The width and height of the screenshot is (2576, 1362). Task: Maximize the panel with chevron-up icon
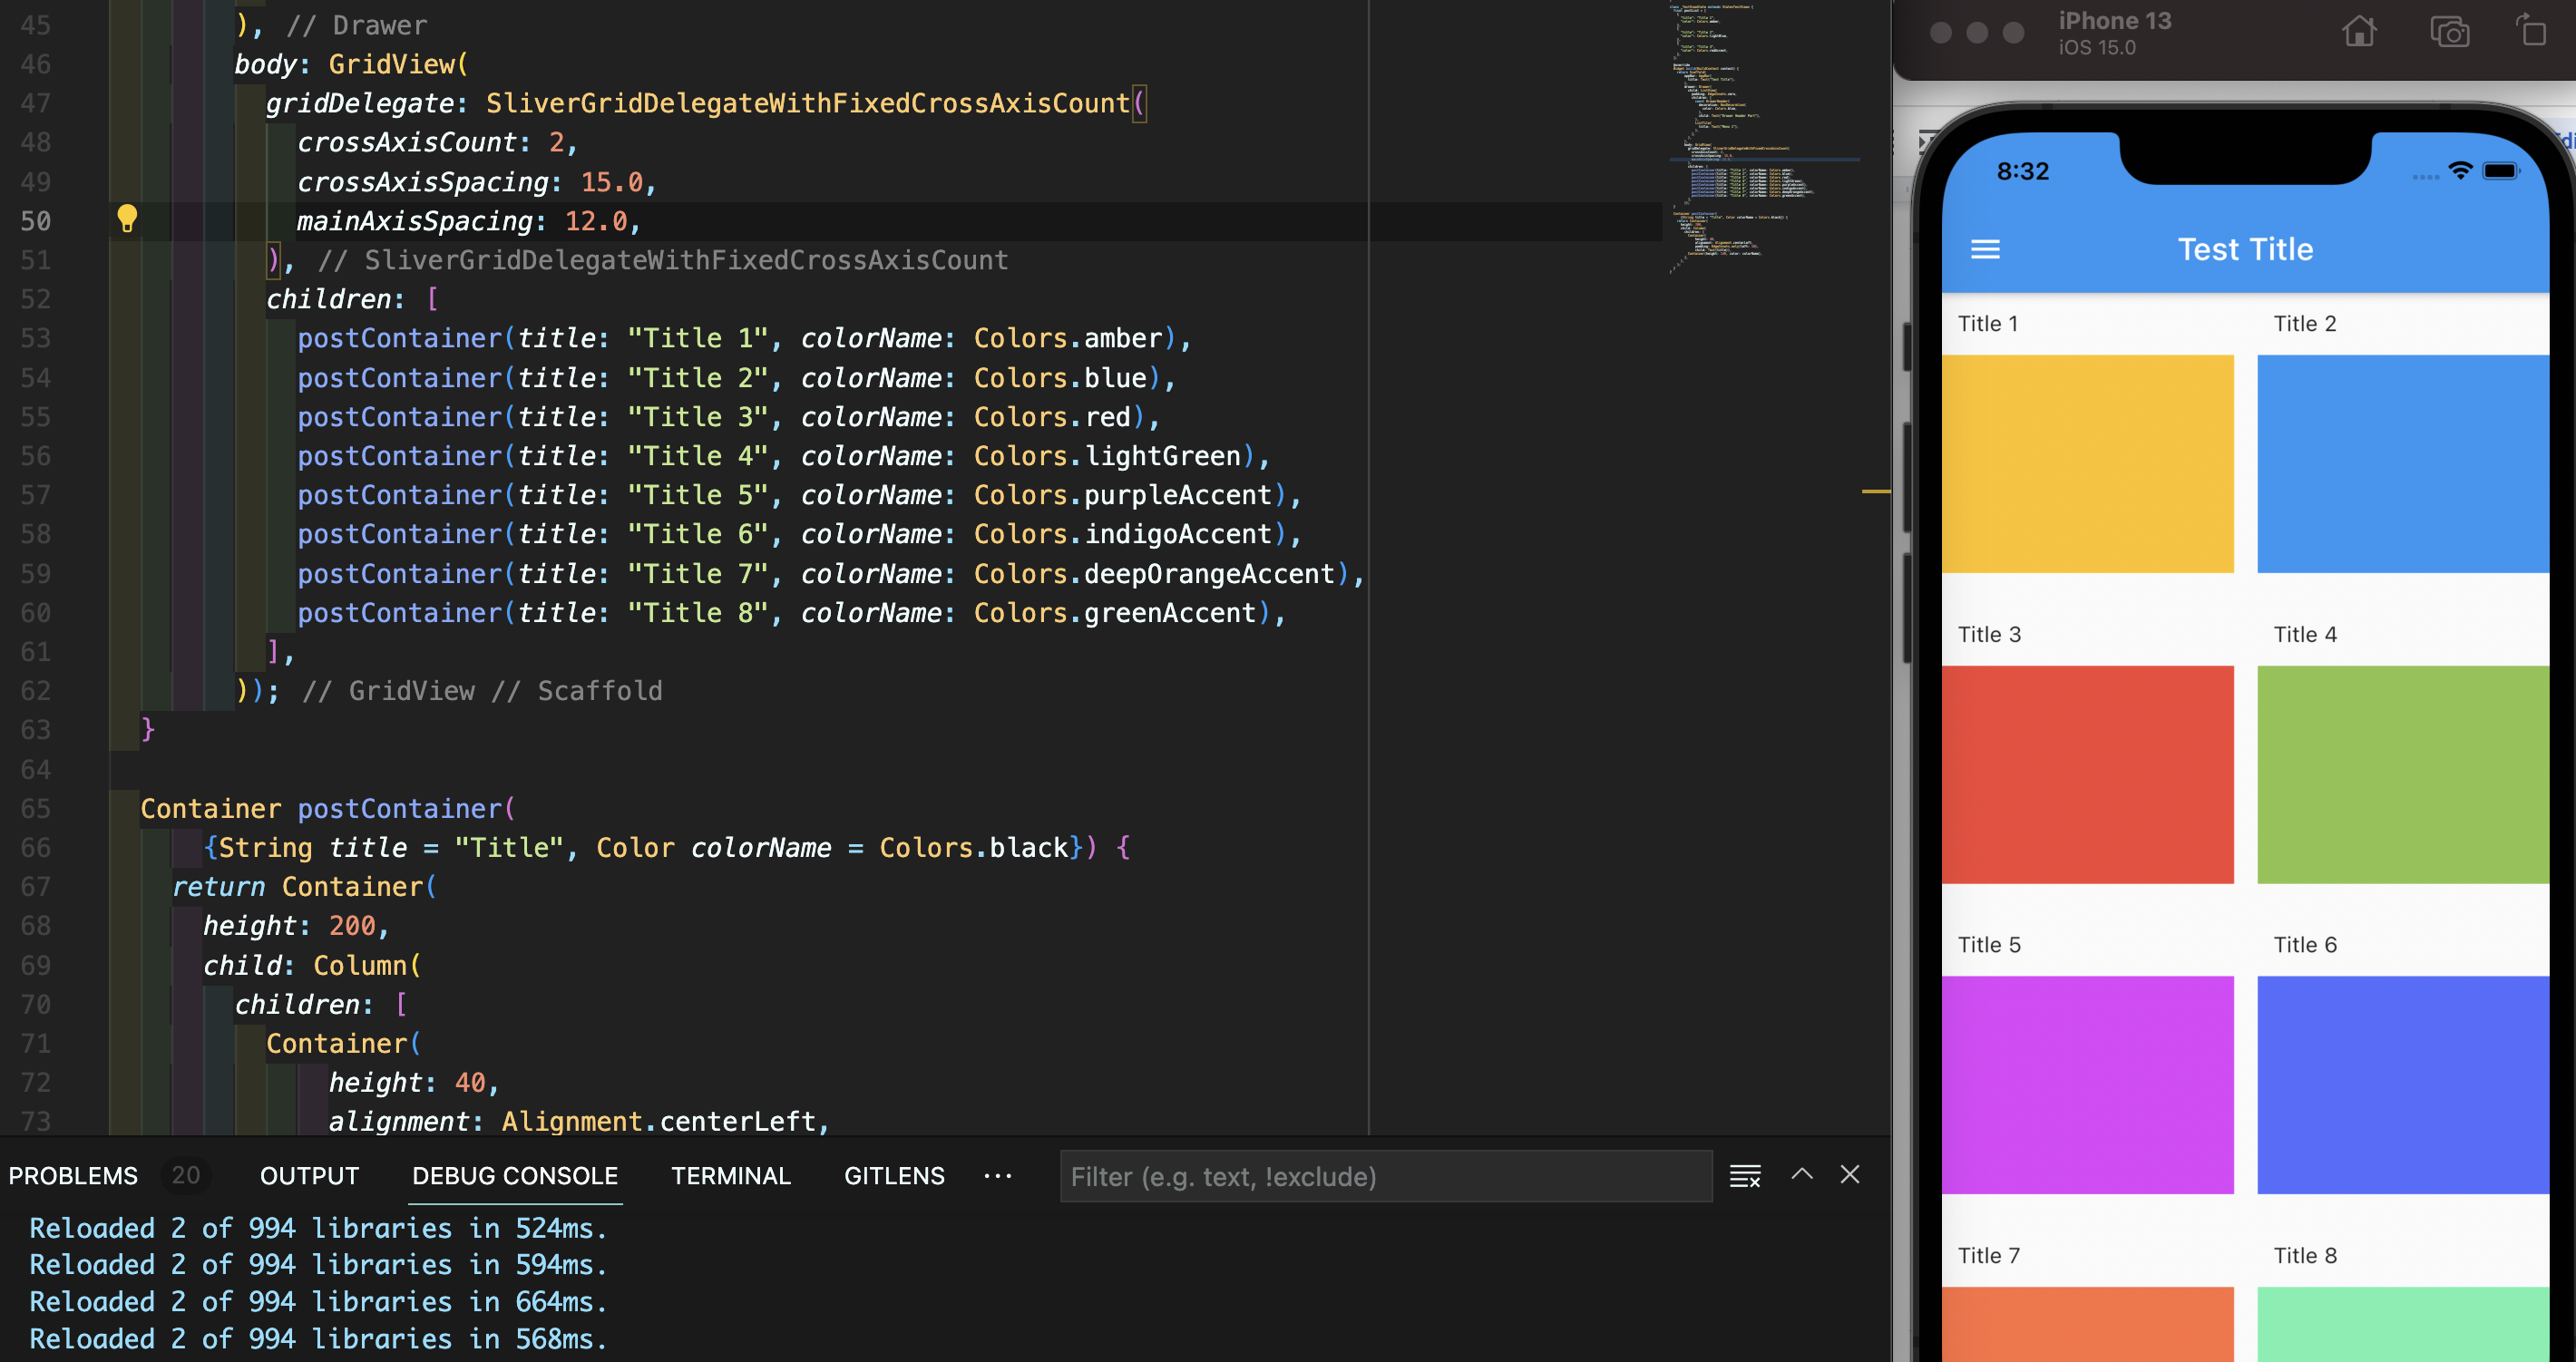click(1802, 1175)
